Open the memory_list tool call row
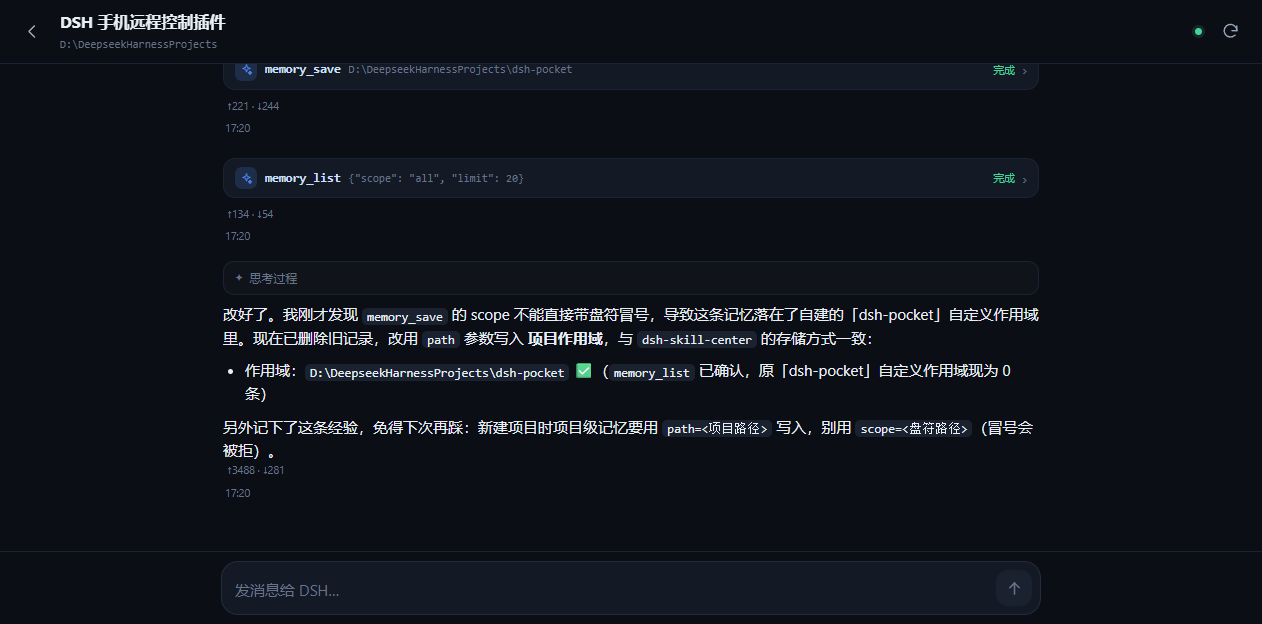 tap(630, 178)
